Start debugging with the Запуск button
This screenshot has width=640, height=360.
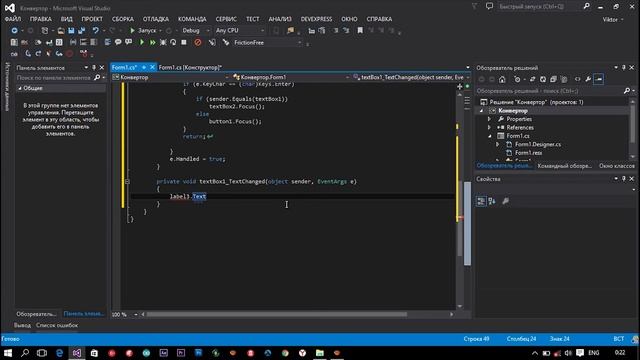click(x=143, y=30)
